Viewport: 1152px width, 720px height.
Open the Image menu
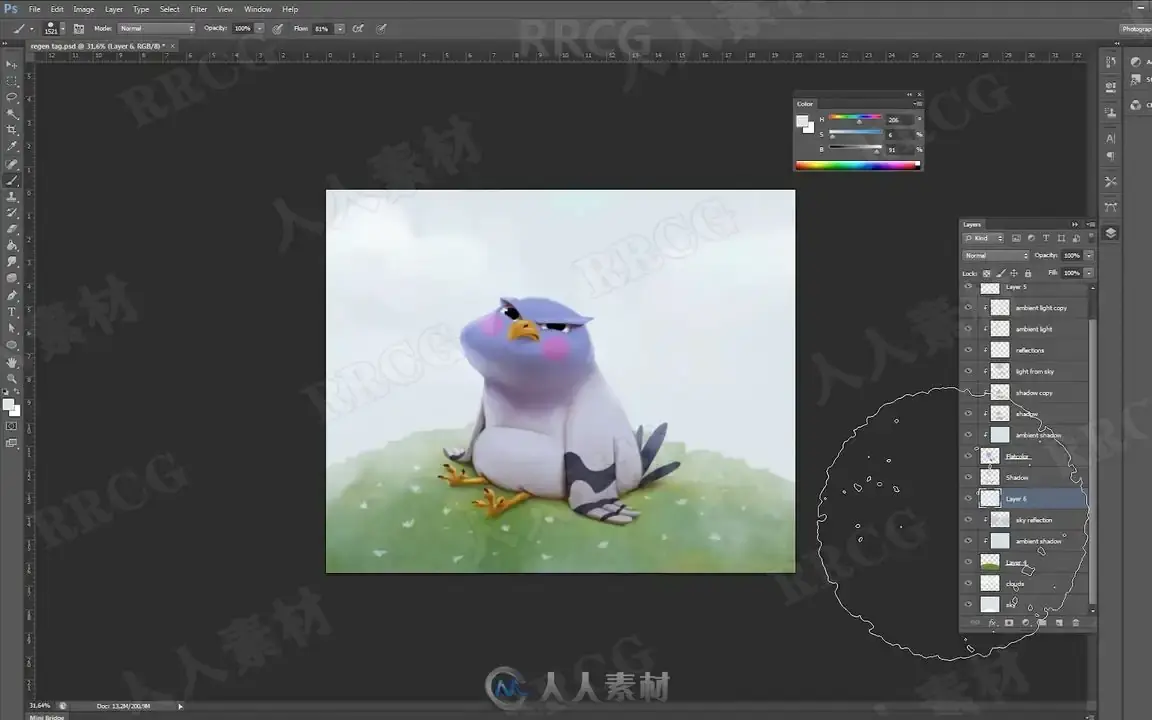pos(83,10)
